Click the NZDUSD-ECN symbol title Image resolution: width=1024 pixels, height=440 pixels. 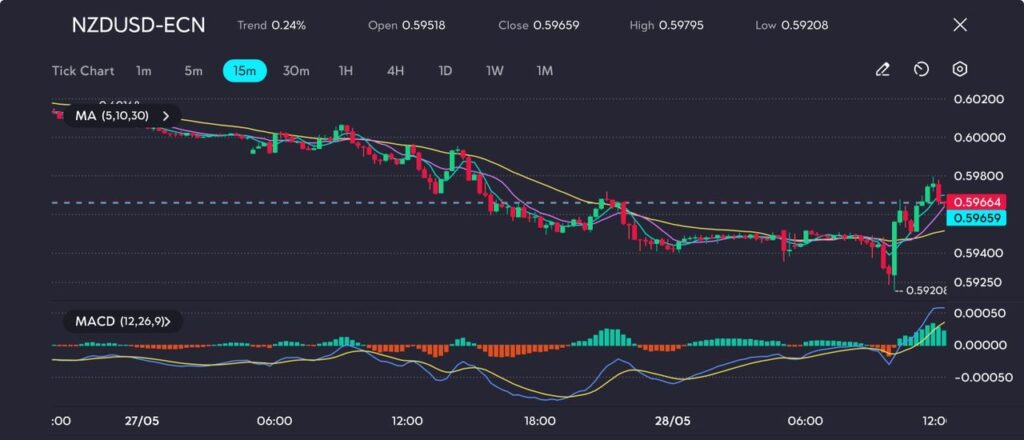tap(139, 25)
